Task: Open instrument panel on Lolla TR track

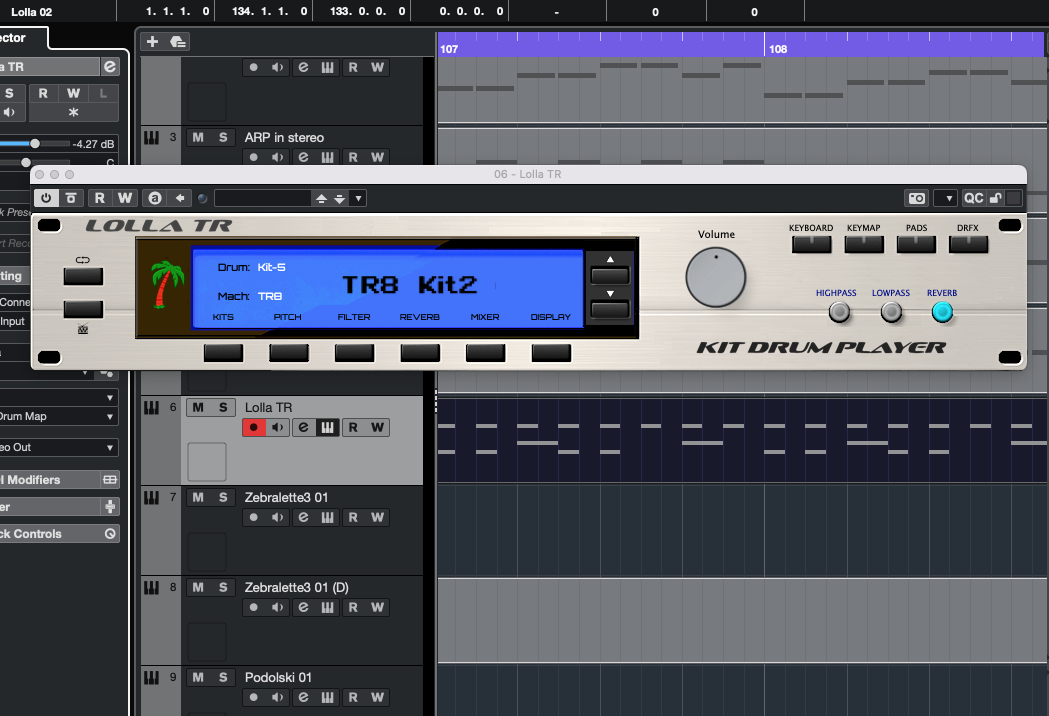Action: click(328, 428)
